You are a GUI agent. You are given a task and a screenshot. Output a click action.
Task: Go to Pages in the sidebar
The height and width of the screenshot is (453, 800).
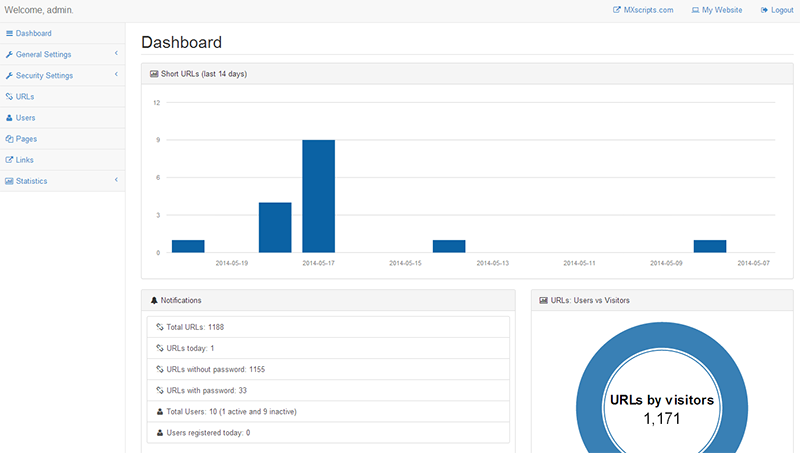tap(62, 139)
